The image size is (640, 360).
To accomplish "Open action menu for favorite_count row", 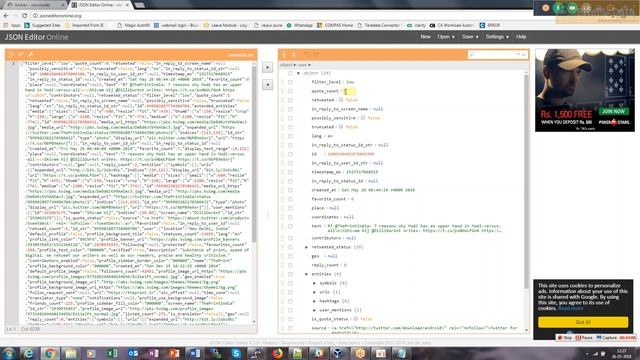I will pyautogui.click(x=290, y=199).
